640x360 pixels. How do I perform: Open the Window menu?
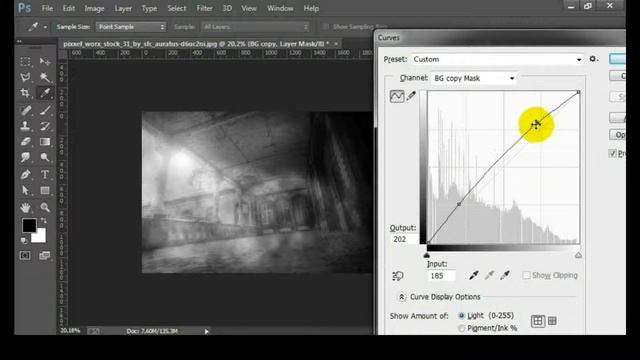tap(280, 8)
